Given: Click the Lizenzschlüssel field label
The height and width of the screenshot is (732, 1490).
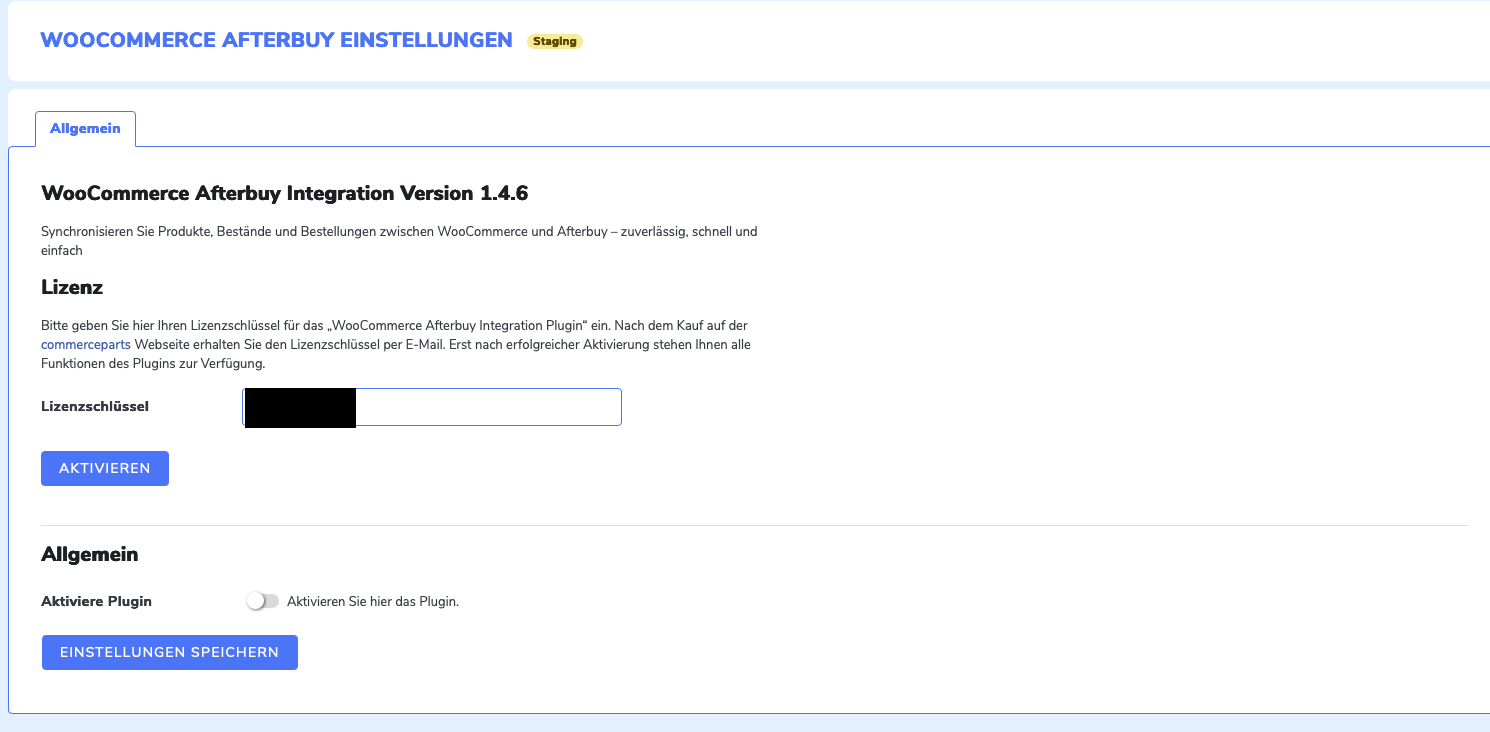Looking at the screenshot, I should click(95, 407).
